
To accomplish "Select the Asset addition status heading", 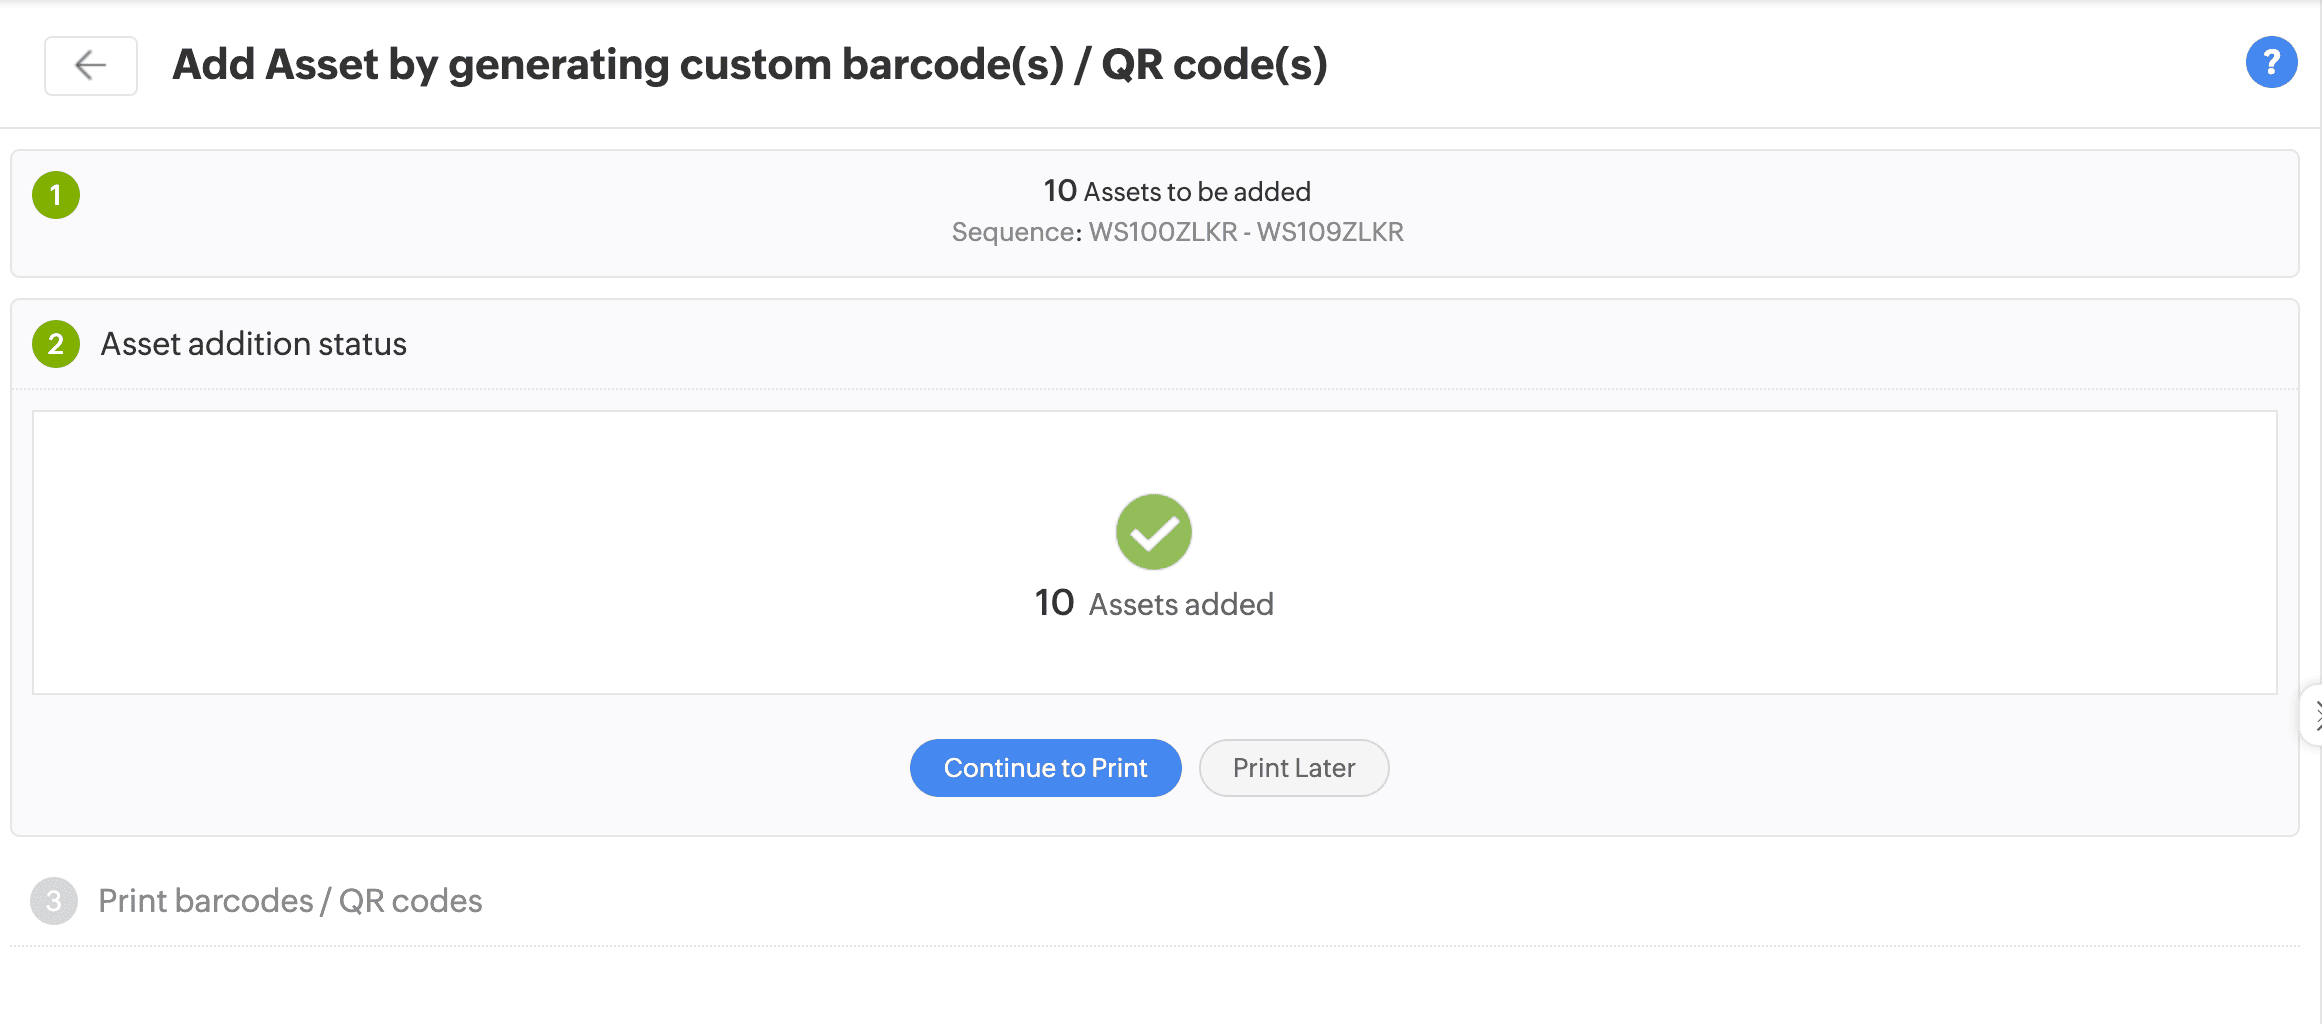I will [254, 344].
